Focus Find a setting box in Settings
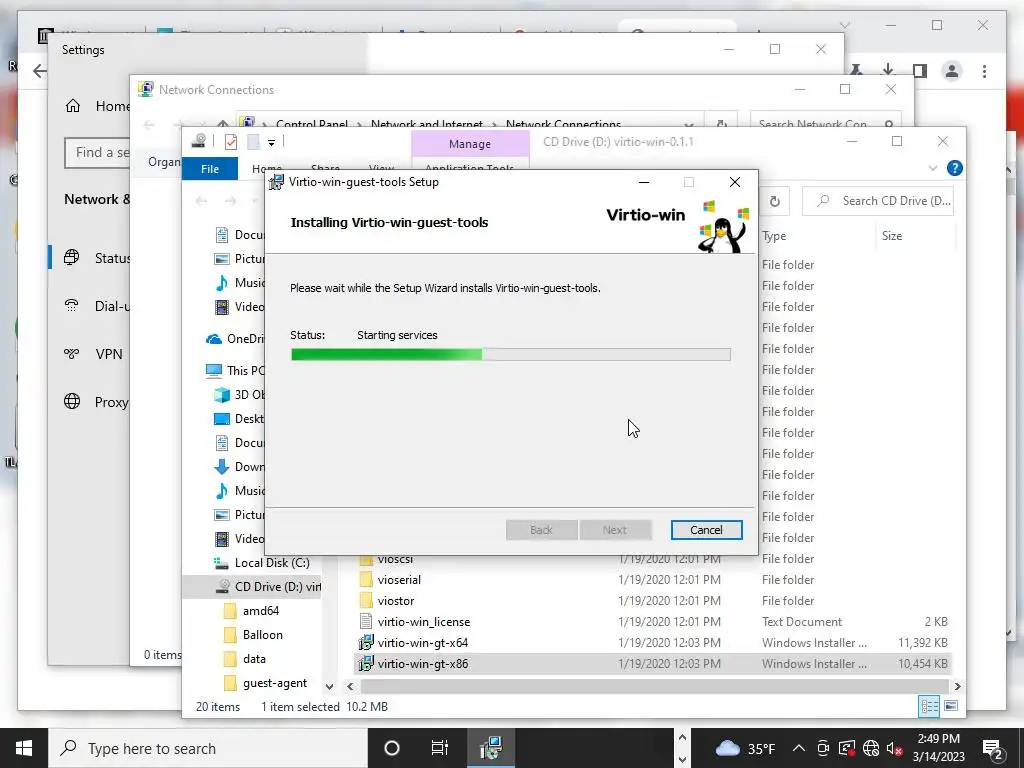The width and height of the screenshot is (1024, 768). 97,152
